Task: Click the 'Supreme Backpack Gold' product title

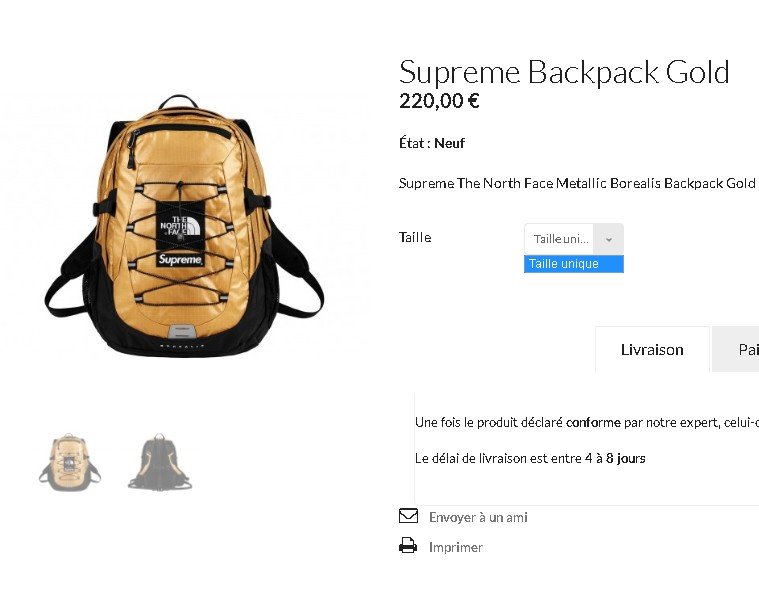Action: tap(564, 72)
